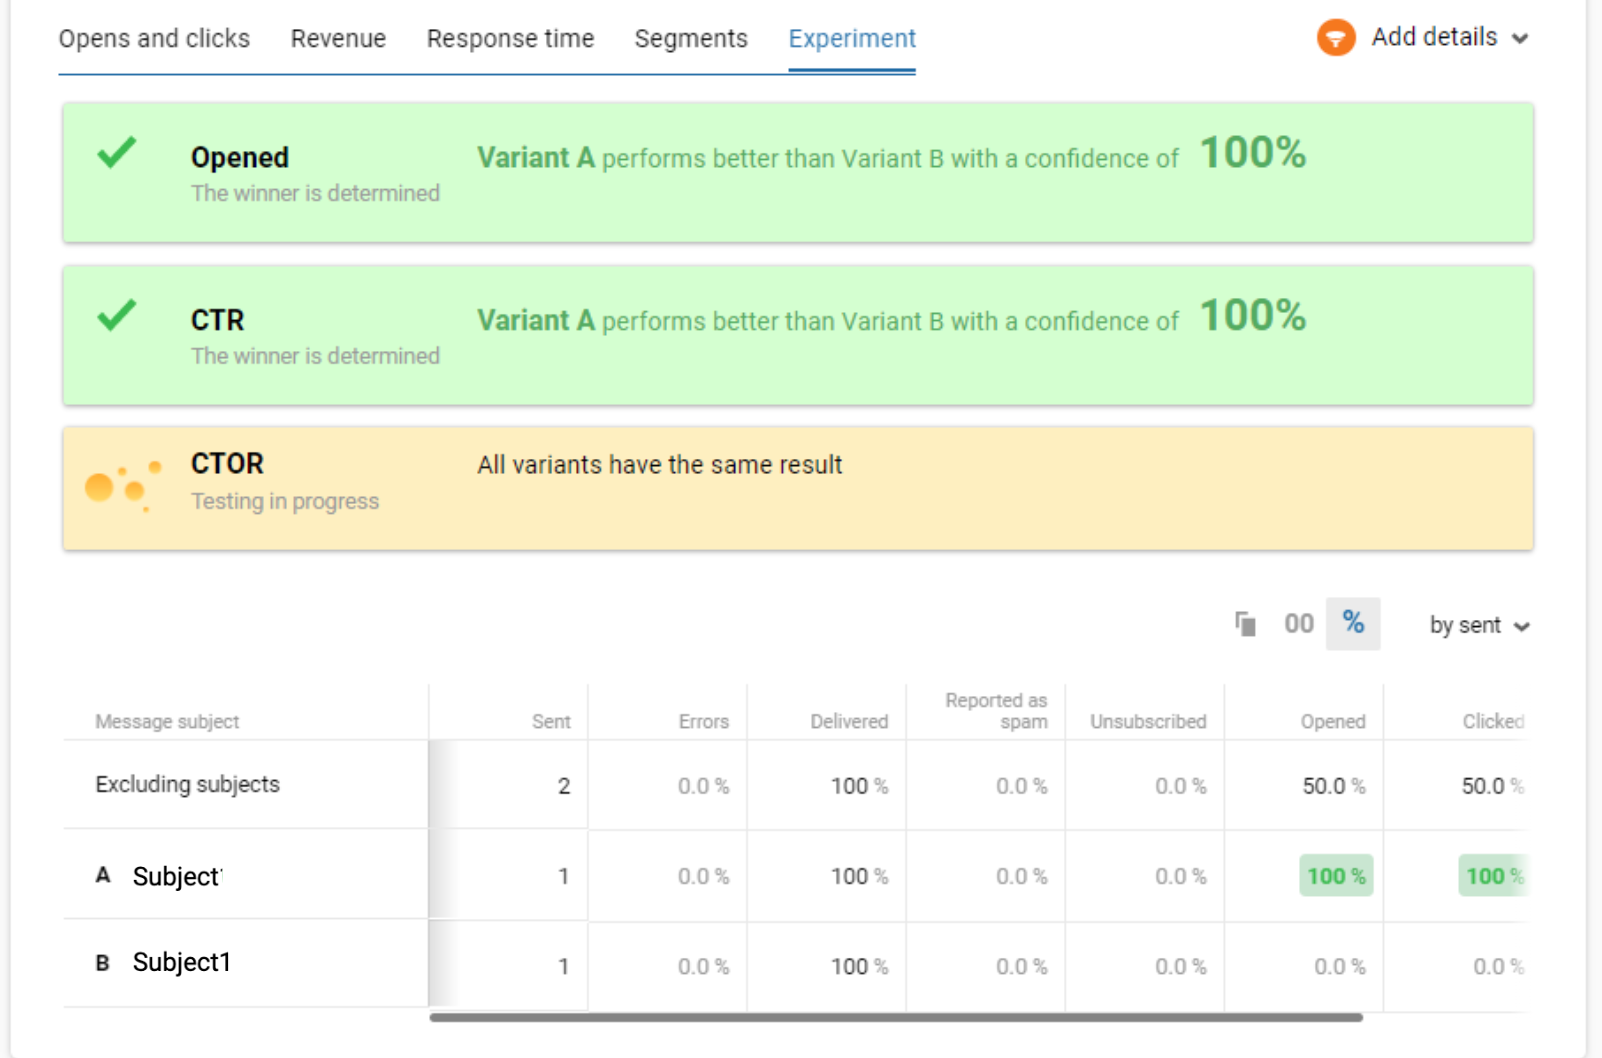Expand the Add details dropdown
The width and height of the screenshot is (1602, 1058).
(x=1450, y=37)
